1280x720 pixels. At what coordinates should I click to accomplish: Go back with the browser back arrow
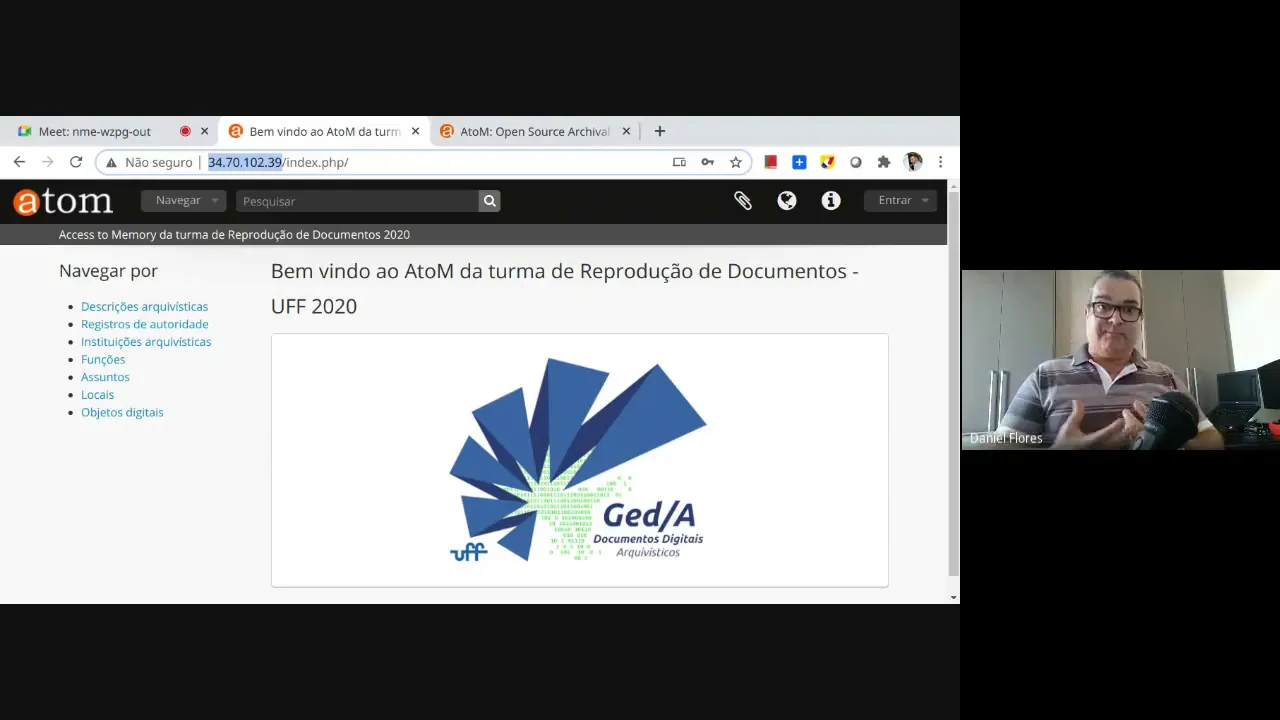(x=19, y=162)
